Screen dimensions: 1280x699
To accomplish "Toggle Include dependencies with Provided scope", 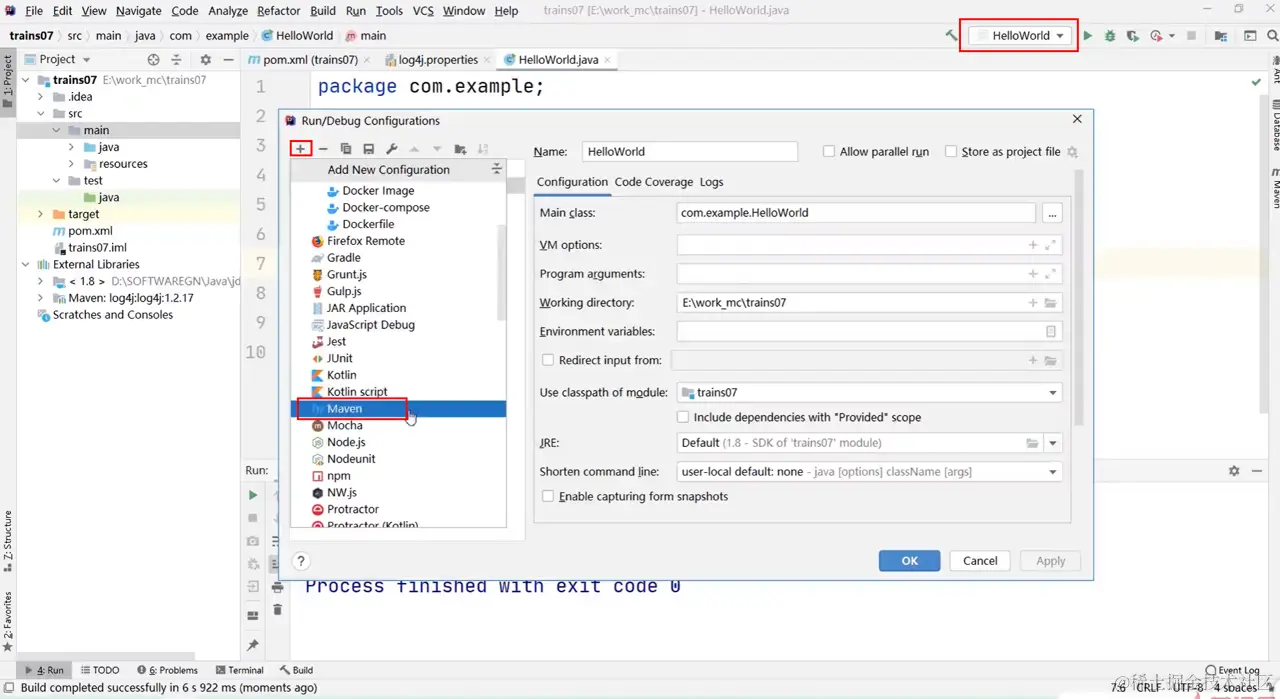I will coord(683,417).
